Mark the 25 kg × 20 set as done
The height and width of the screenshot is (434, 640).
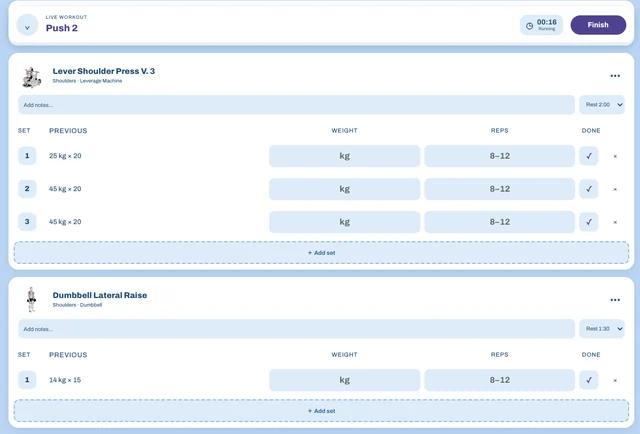[x=589, y=156]
